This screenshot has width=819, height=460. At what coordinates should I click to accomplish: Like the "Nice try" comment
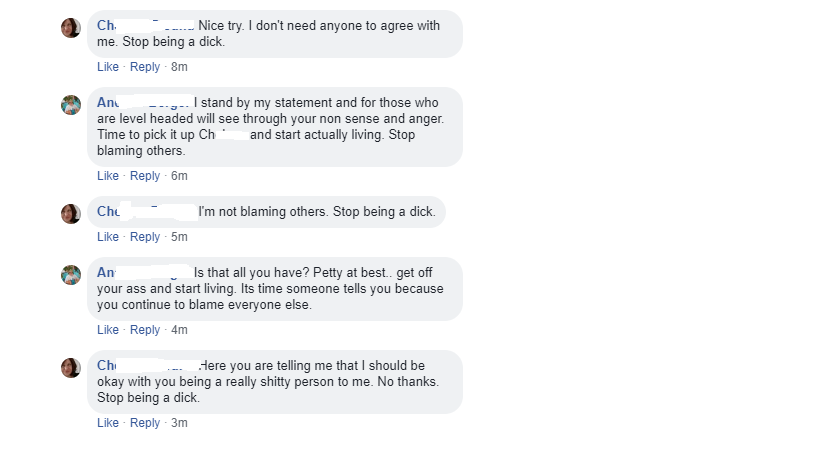click(108, 67)
